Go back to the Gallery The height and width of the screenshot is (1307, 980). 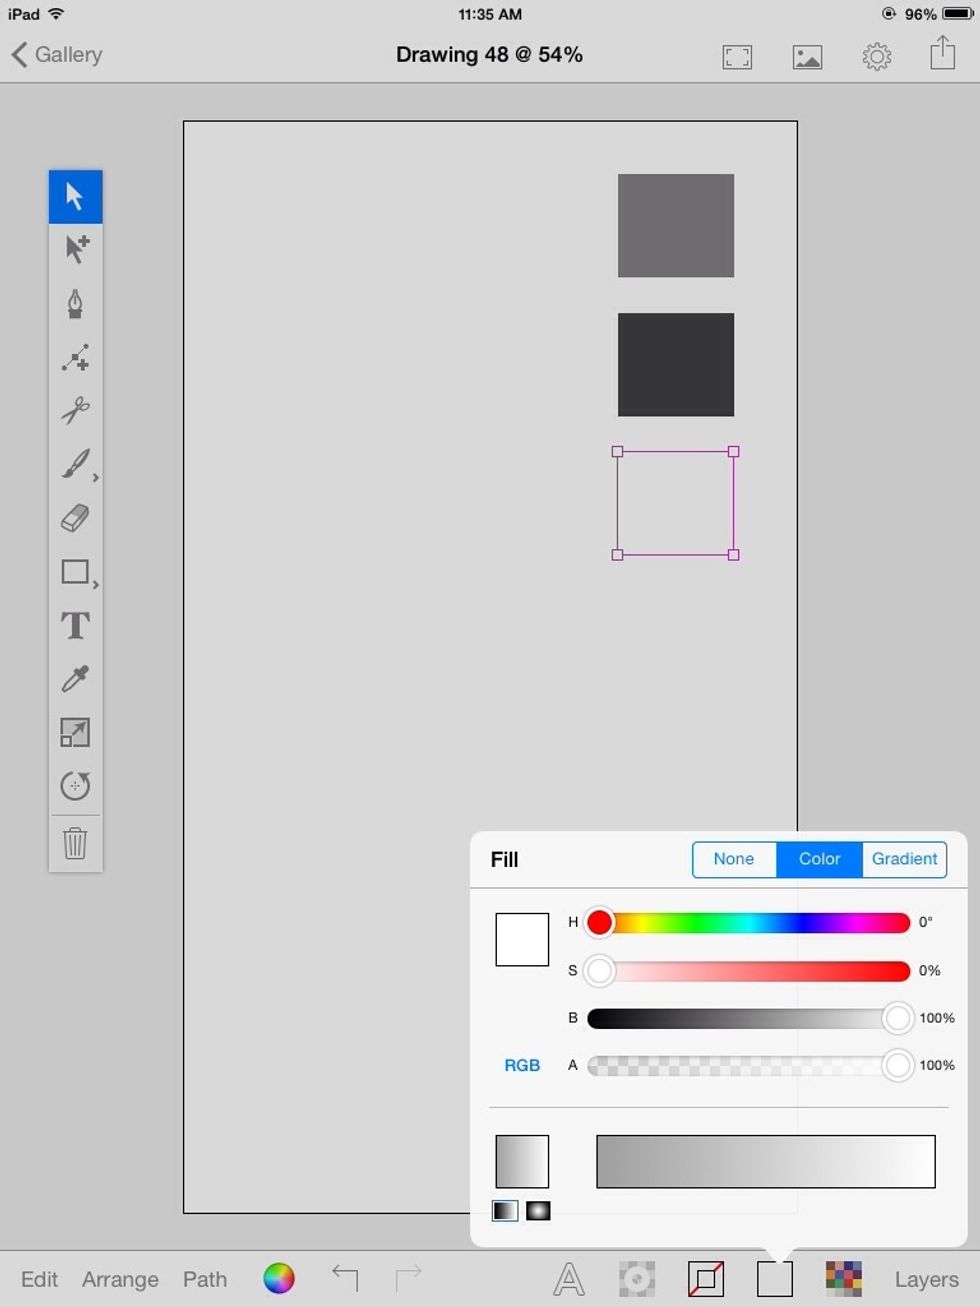coord(55,55)
